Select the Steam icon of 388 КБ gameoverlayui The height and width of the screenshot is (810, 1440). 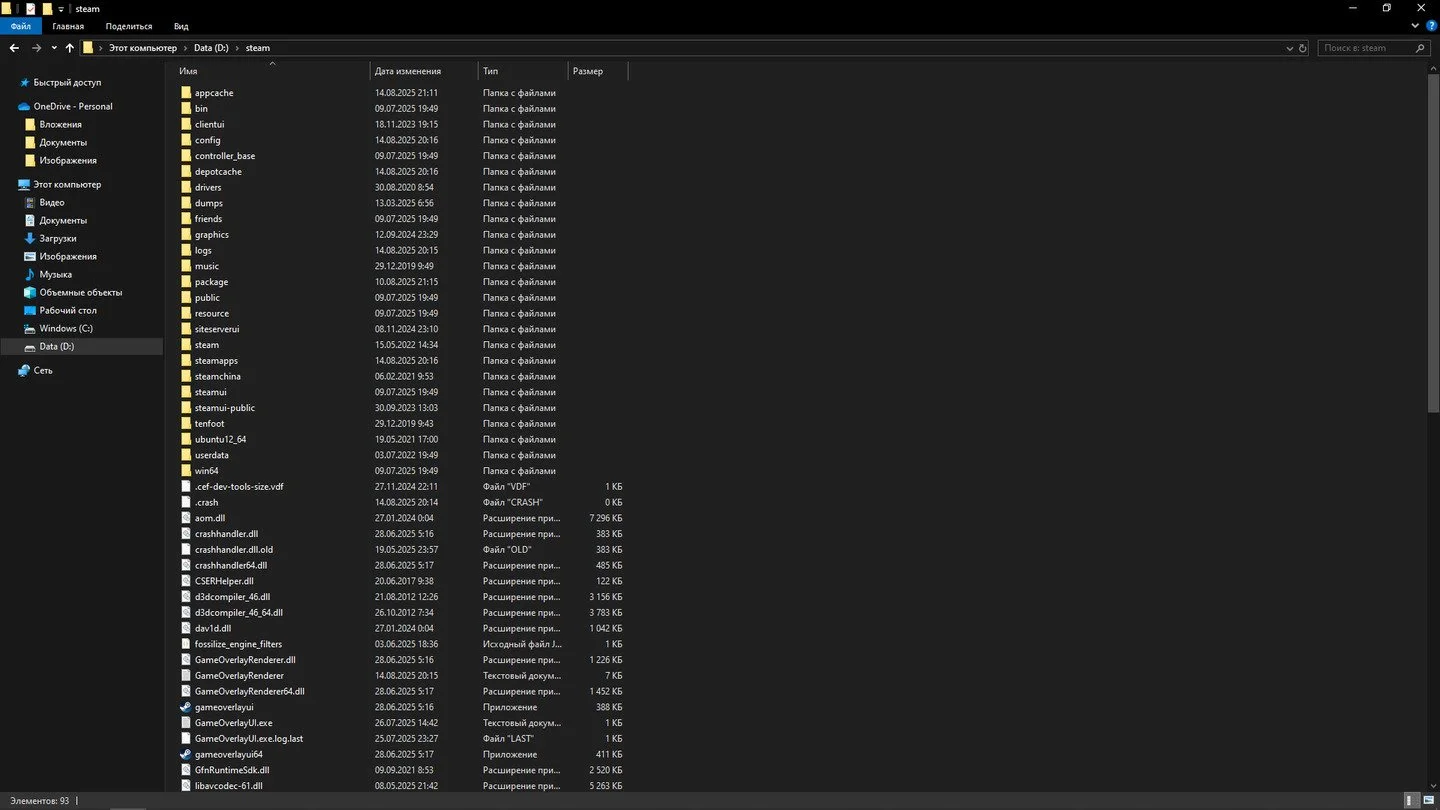pyautogui.click(x=185, y=707)
